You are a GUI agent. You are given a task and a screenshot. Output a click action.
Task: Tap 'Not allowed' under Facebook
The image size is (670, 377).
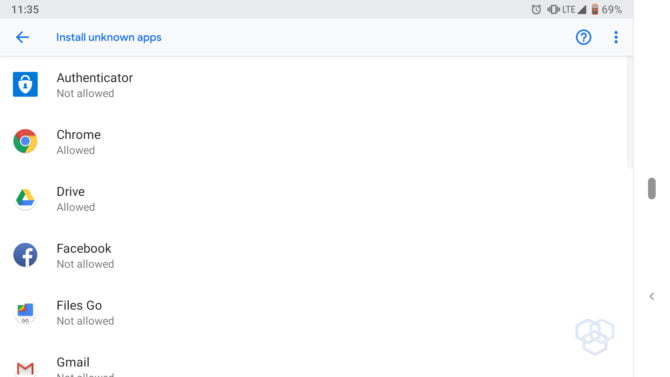[85, 264]
